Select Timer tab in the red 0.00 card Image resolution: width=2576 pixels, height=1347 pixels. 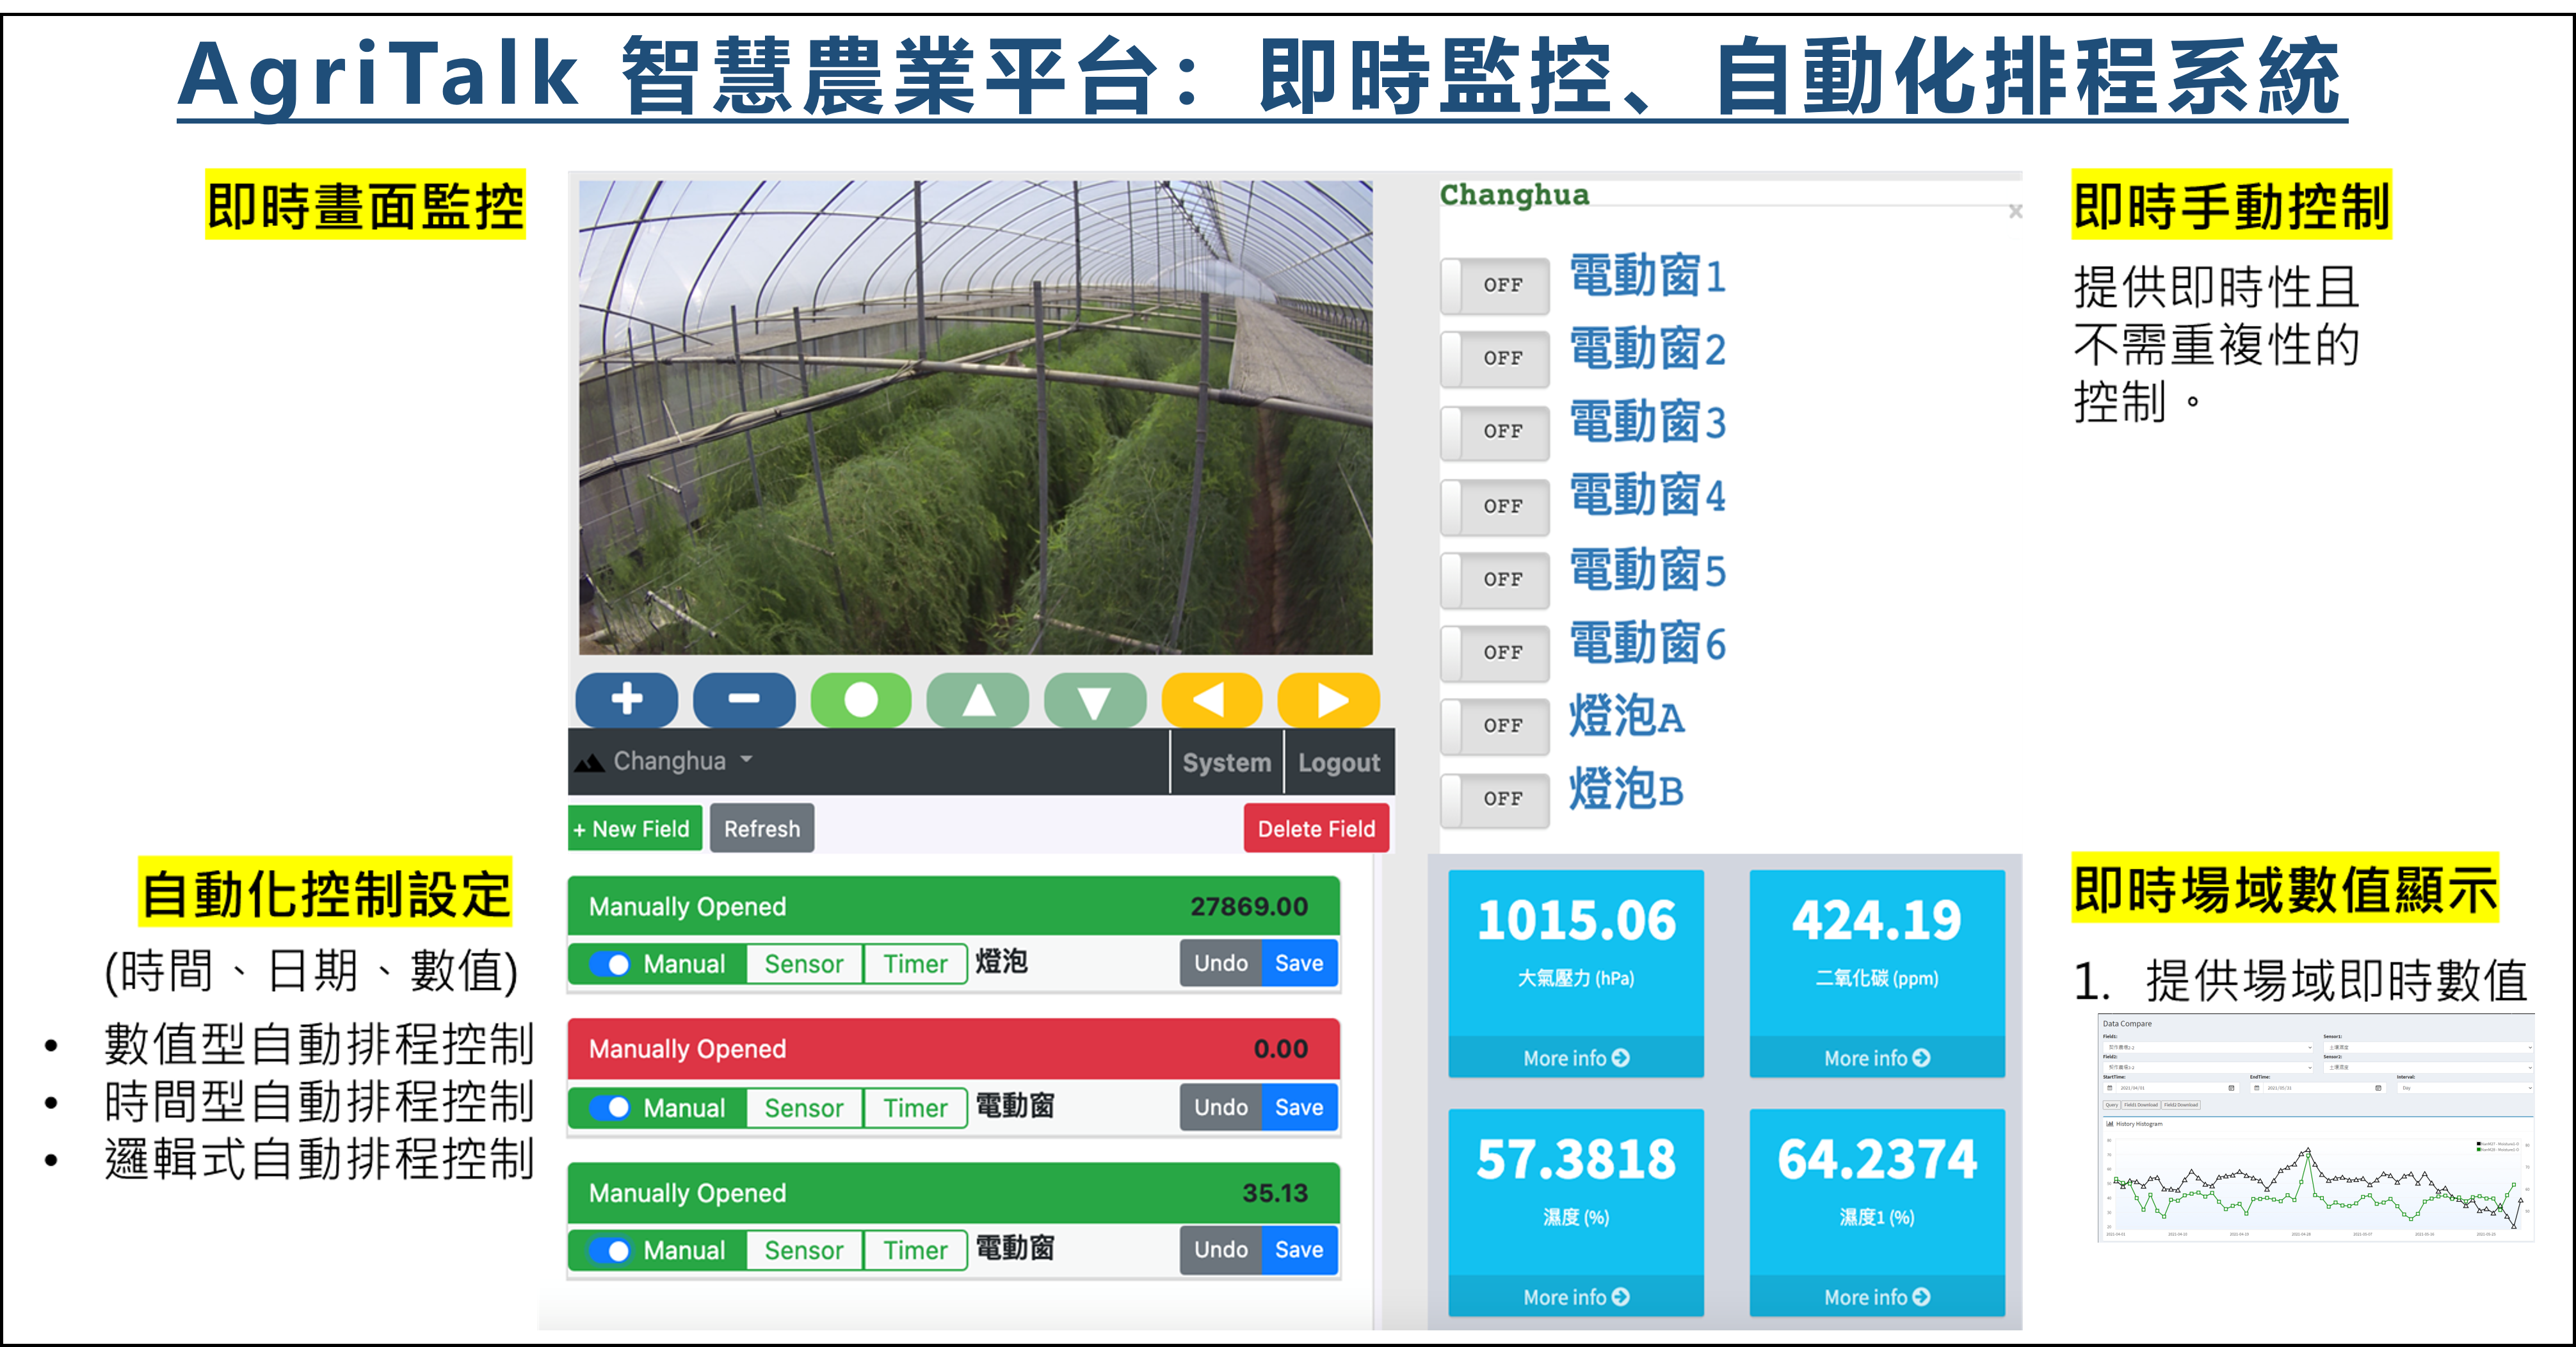click(915, 1108)
